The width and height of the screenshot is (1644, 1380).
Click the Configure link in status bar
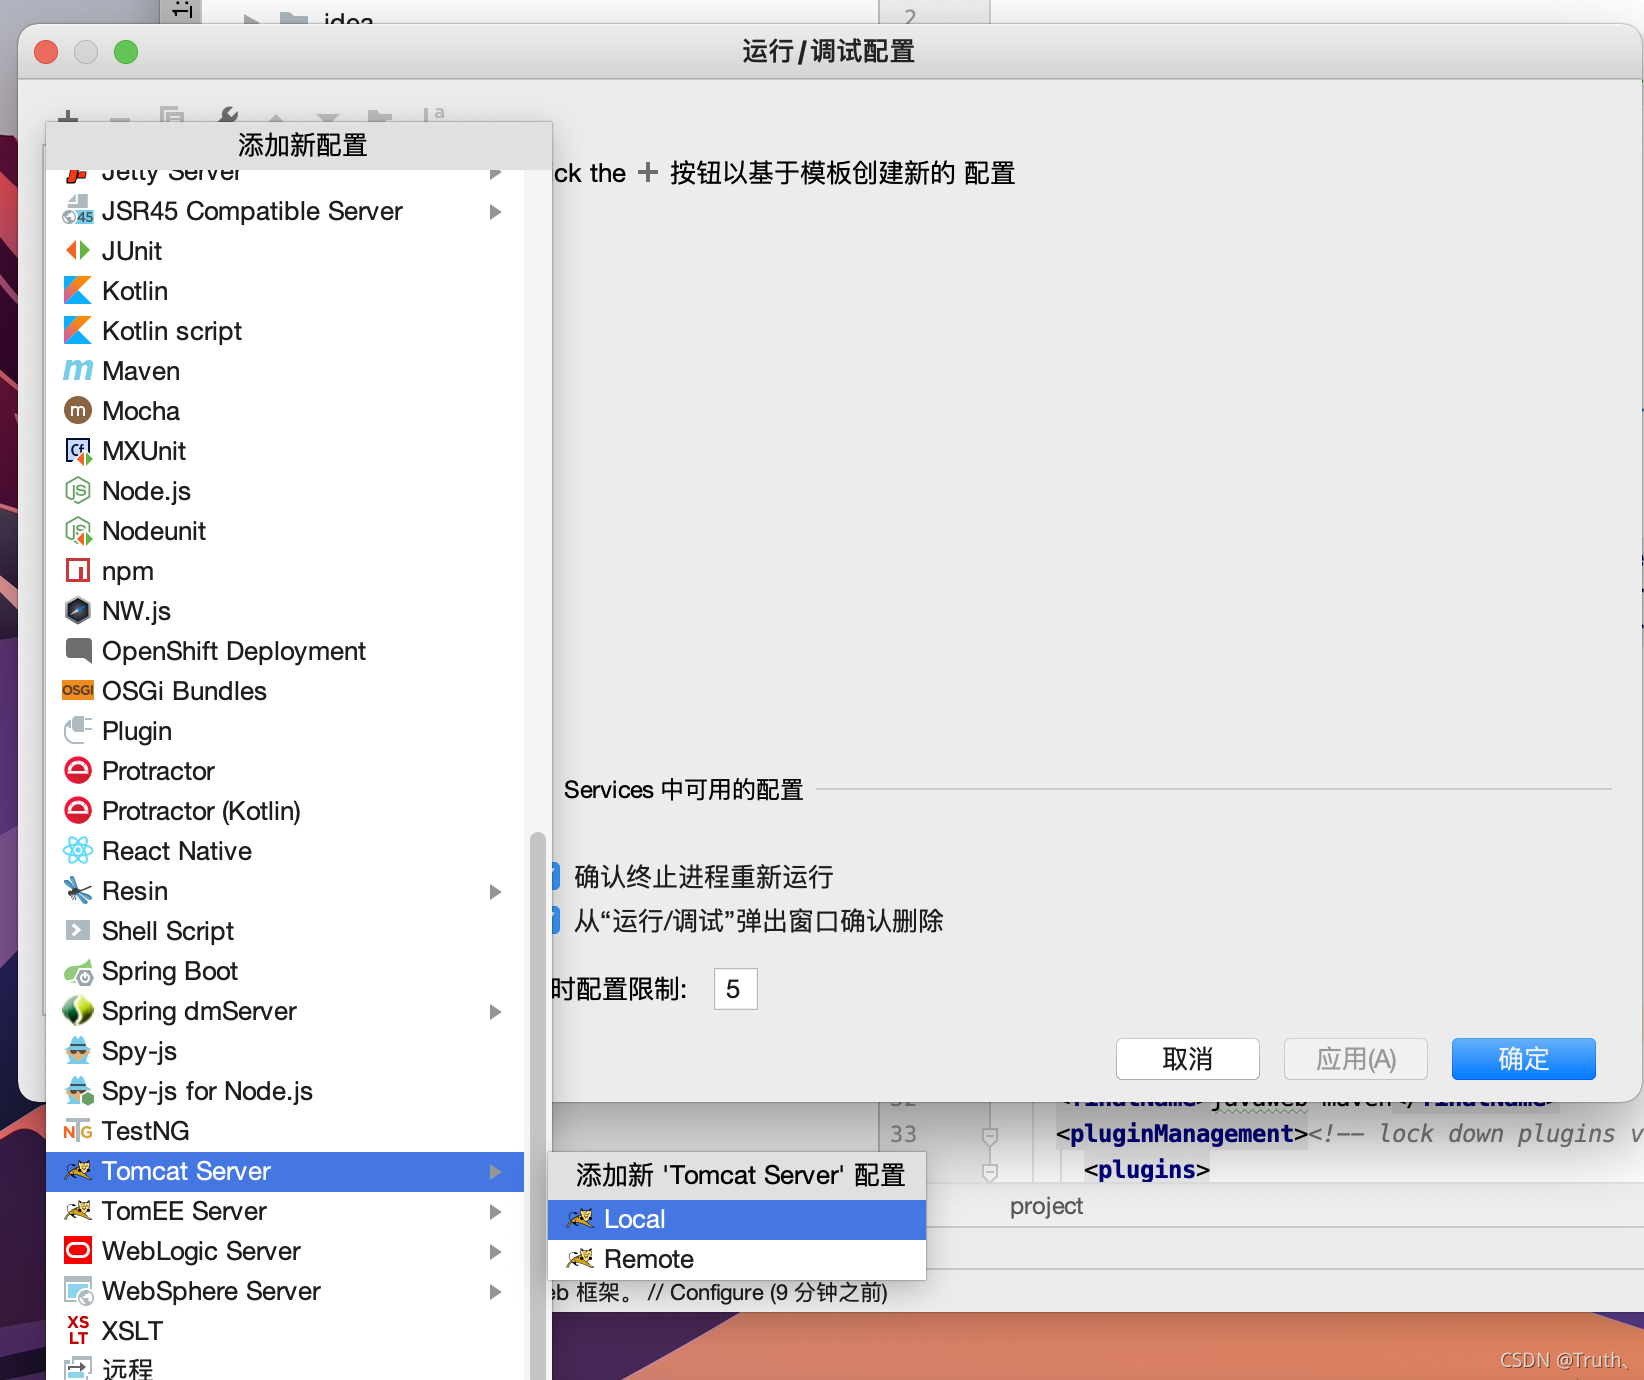[716, 1292]
